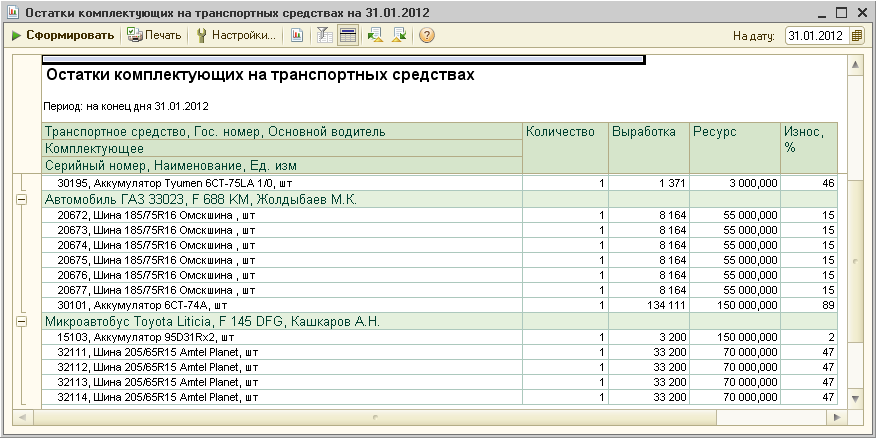Click the vertical scrollbar down arrow
This screenshot has width=876, height=438.
click(855, 399)
